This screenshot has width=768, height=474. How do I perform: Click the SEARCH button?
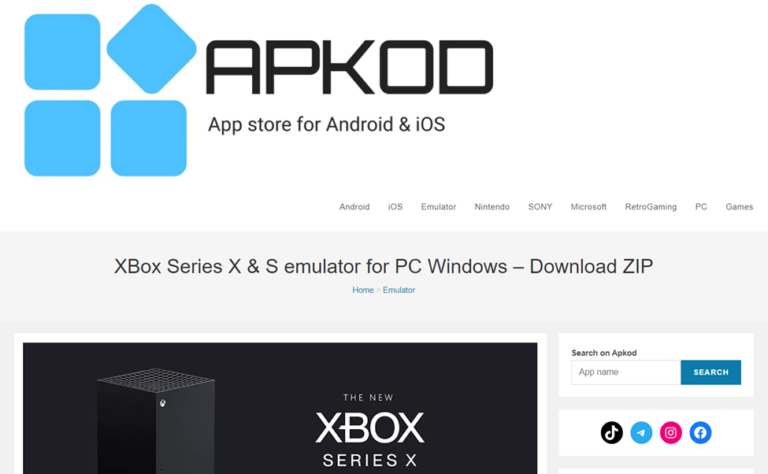click(x=711, y=372)
